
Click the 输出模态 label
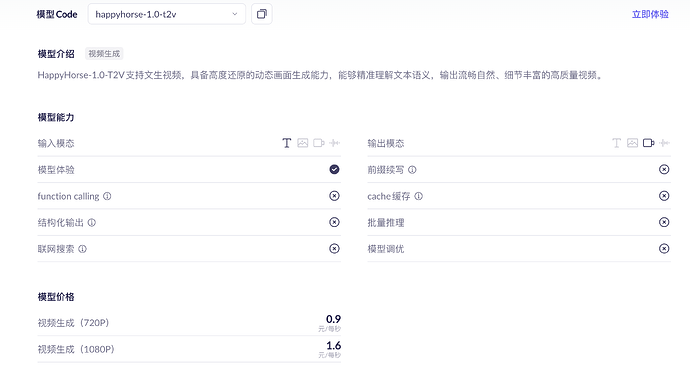click(386, 143)
